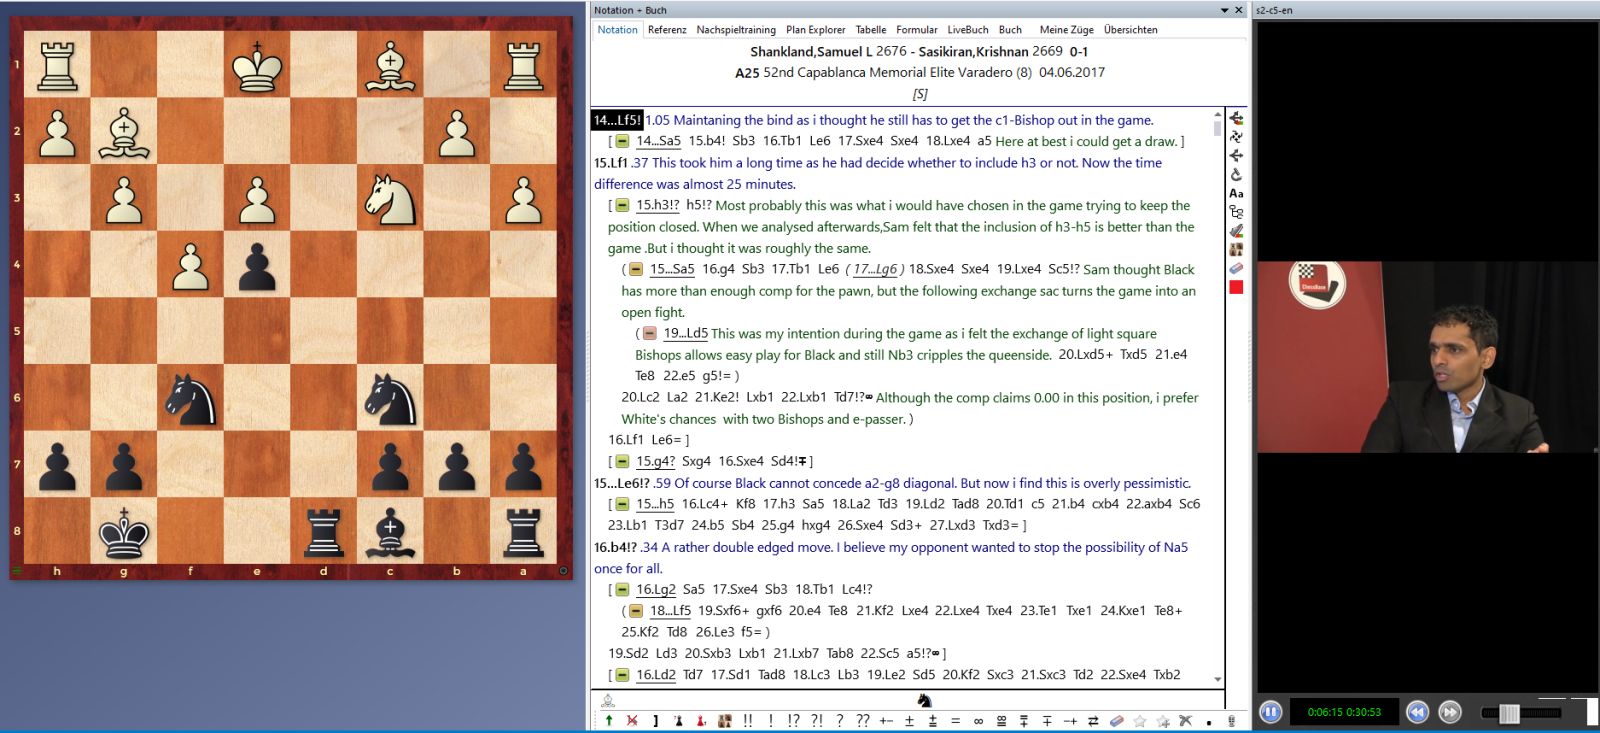Image resolution: width=1600 pixels, height=733 pixels.
Task: Pause the video playback
Action: click(x=1270, y=712)
